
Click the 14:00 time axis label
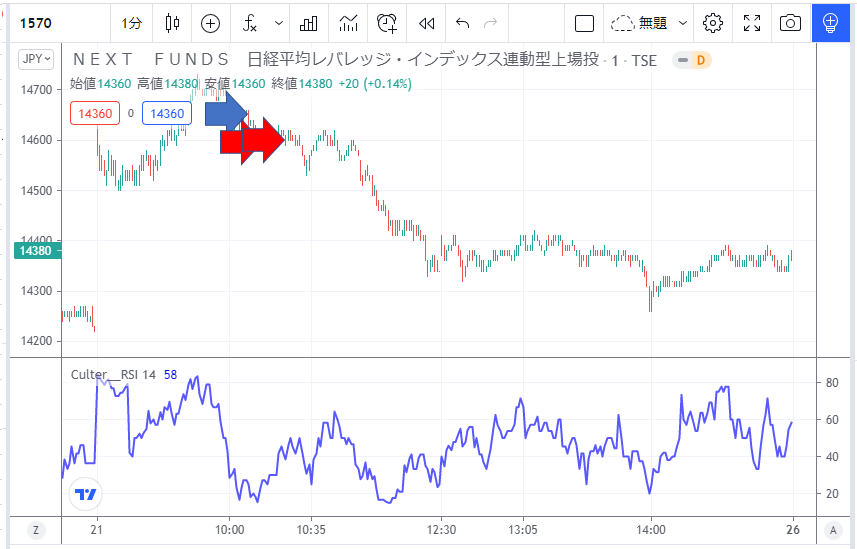click(651, 530)
